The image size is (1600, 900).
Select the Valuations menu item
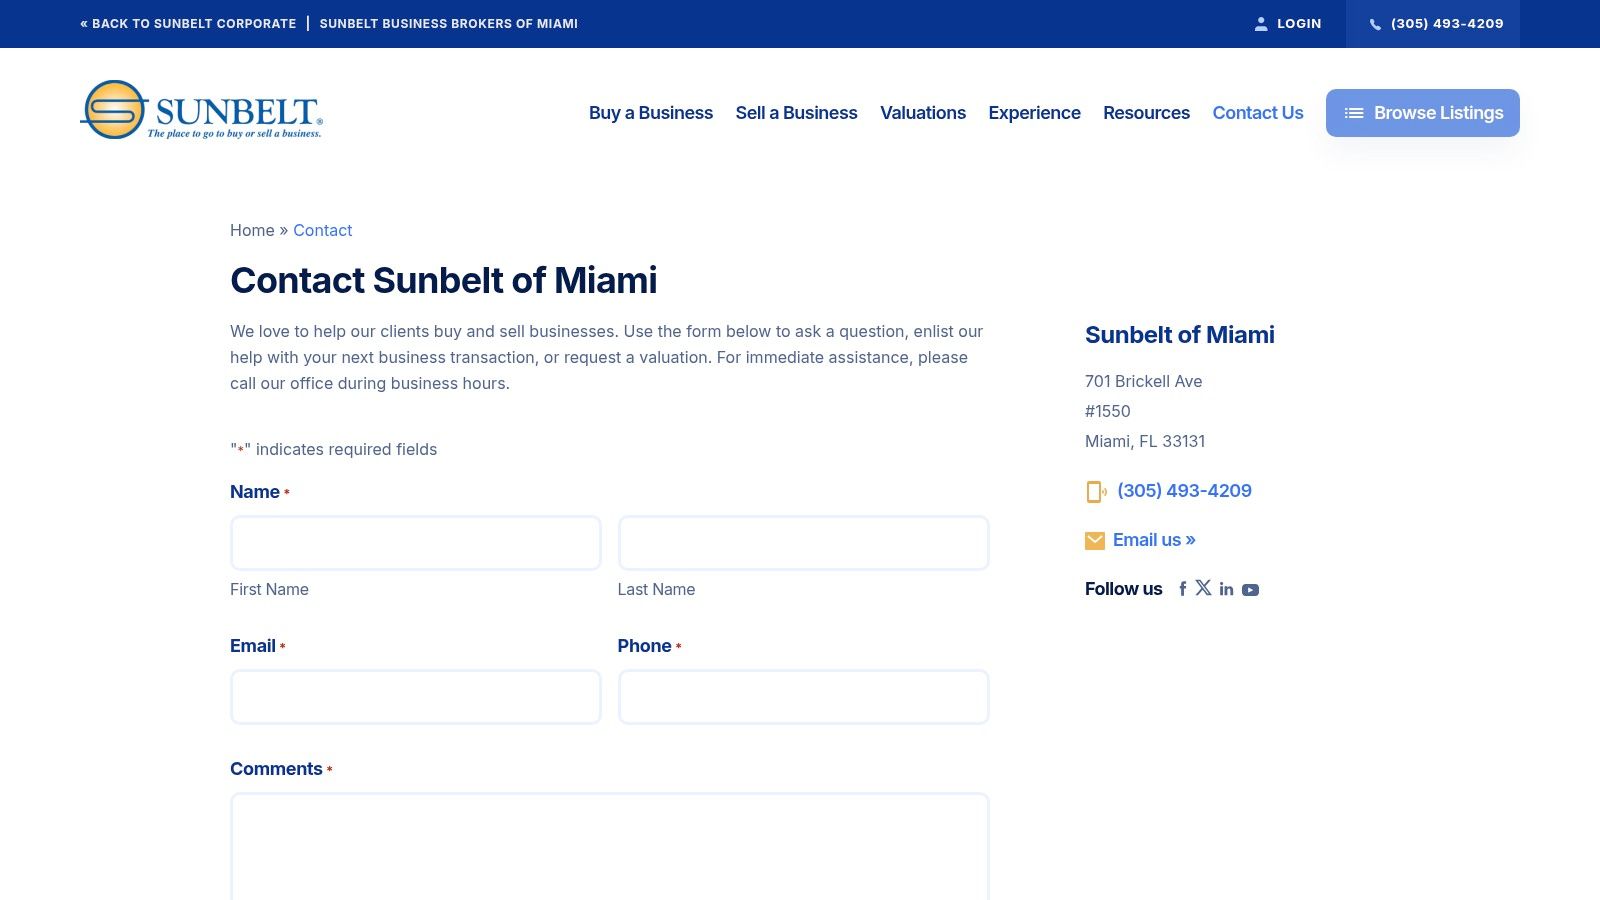(x=923, y=113)
